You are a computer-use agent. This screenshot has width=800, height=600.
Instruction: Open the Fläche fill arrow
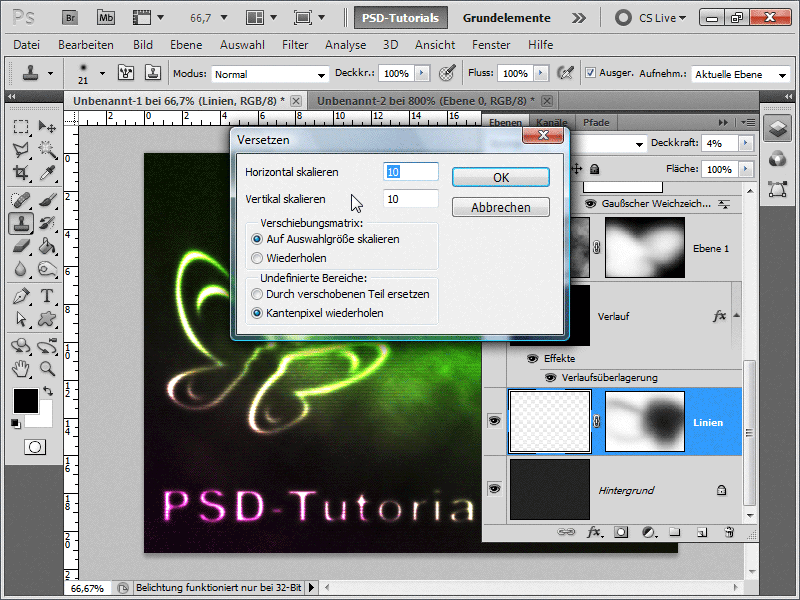[x=746, y=169]
